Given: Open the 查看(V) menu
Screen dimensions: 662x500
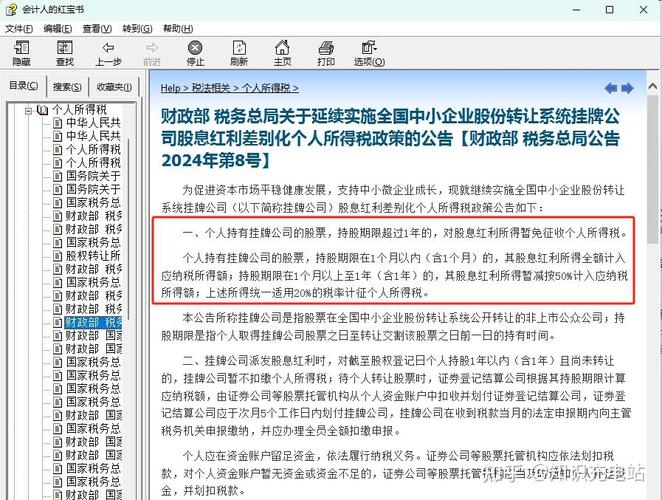Looking at the screenshot, I should pyautogui.click(x=97, y=29).
